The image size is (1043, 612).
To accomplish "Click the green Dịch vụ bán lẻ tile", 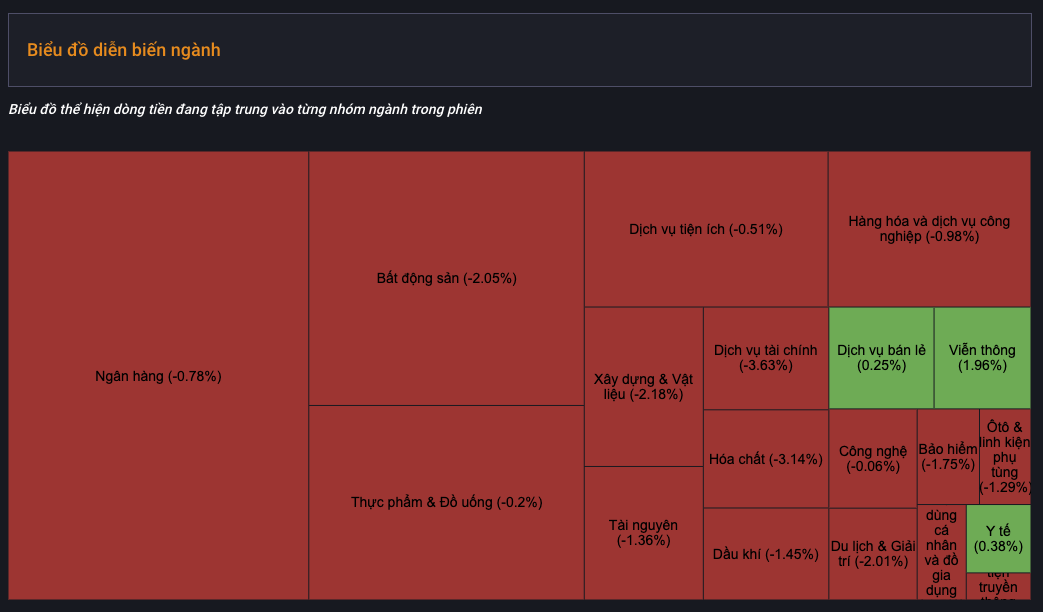I will 881,358.
